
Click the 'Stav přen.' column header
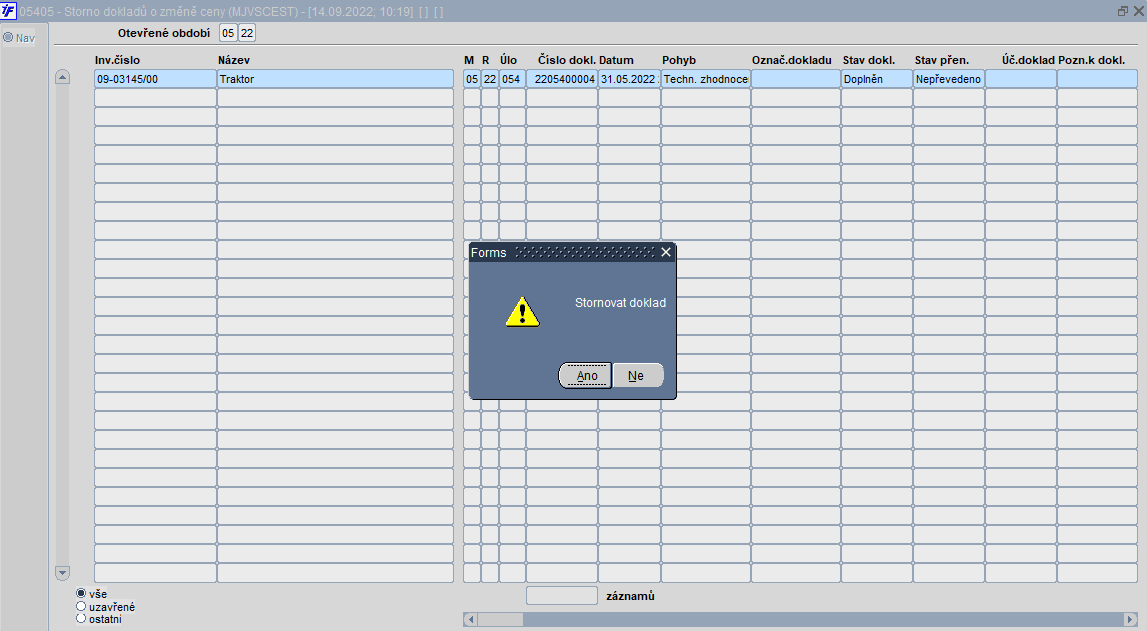click(941, 60)
